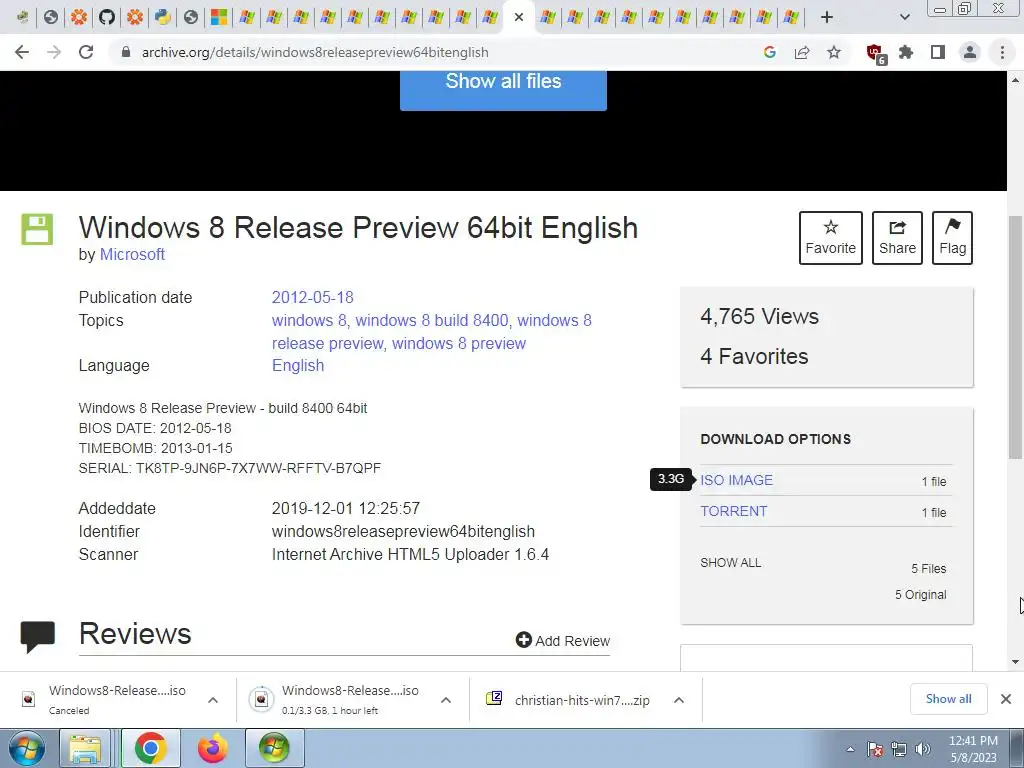Click the 5 Original count
1024x768 pixels.
920,595
